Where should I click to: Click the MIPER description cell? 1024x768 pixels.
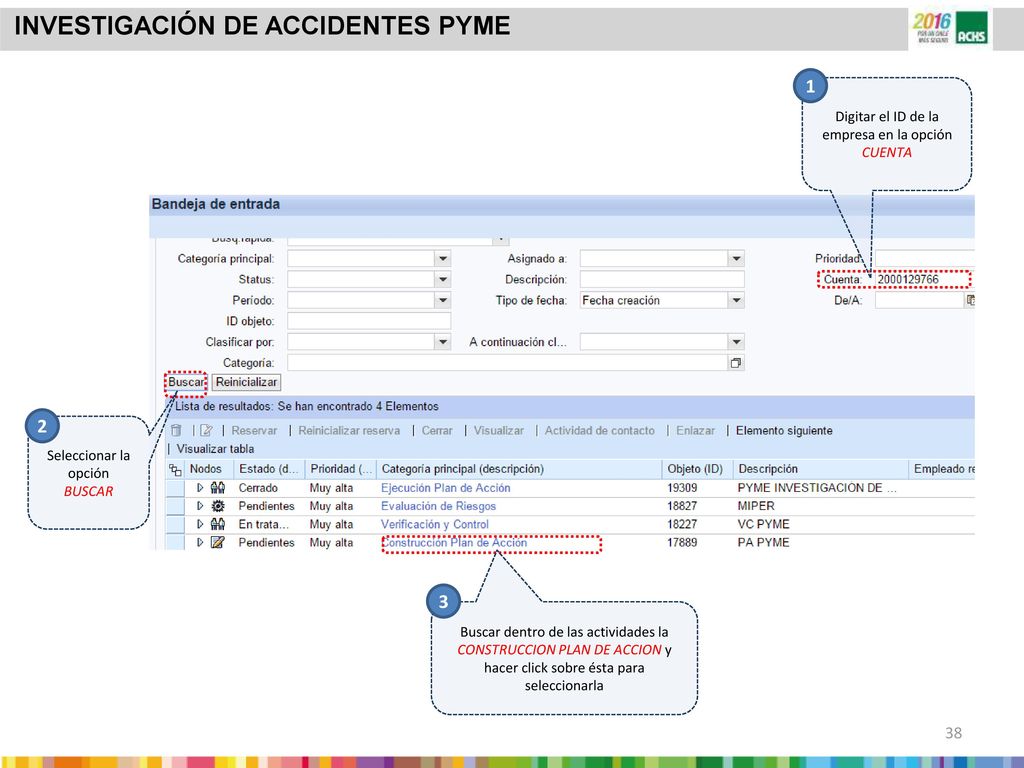click(756, 506)
